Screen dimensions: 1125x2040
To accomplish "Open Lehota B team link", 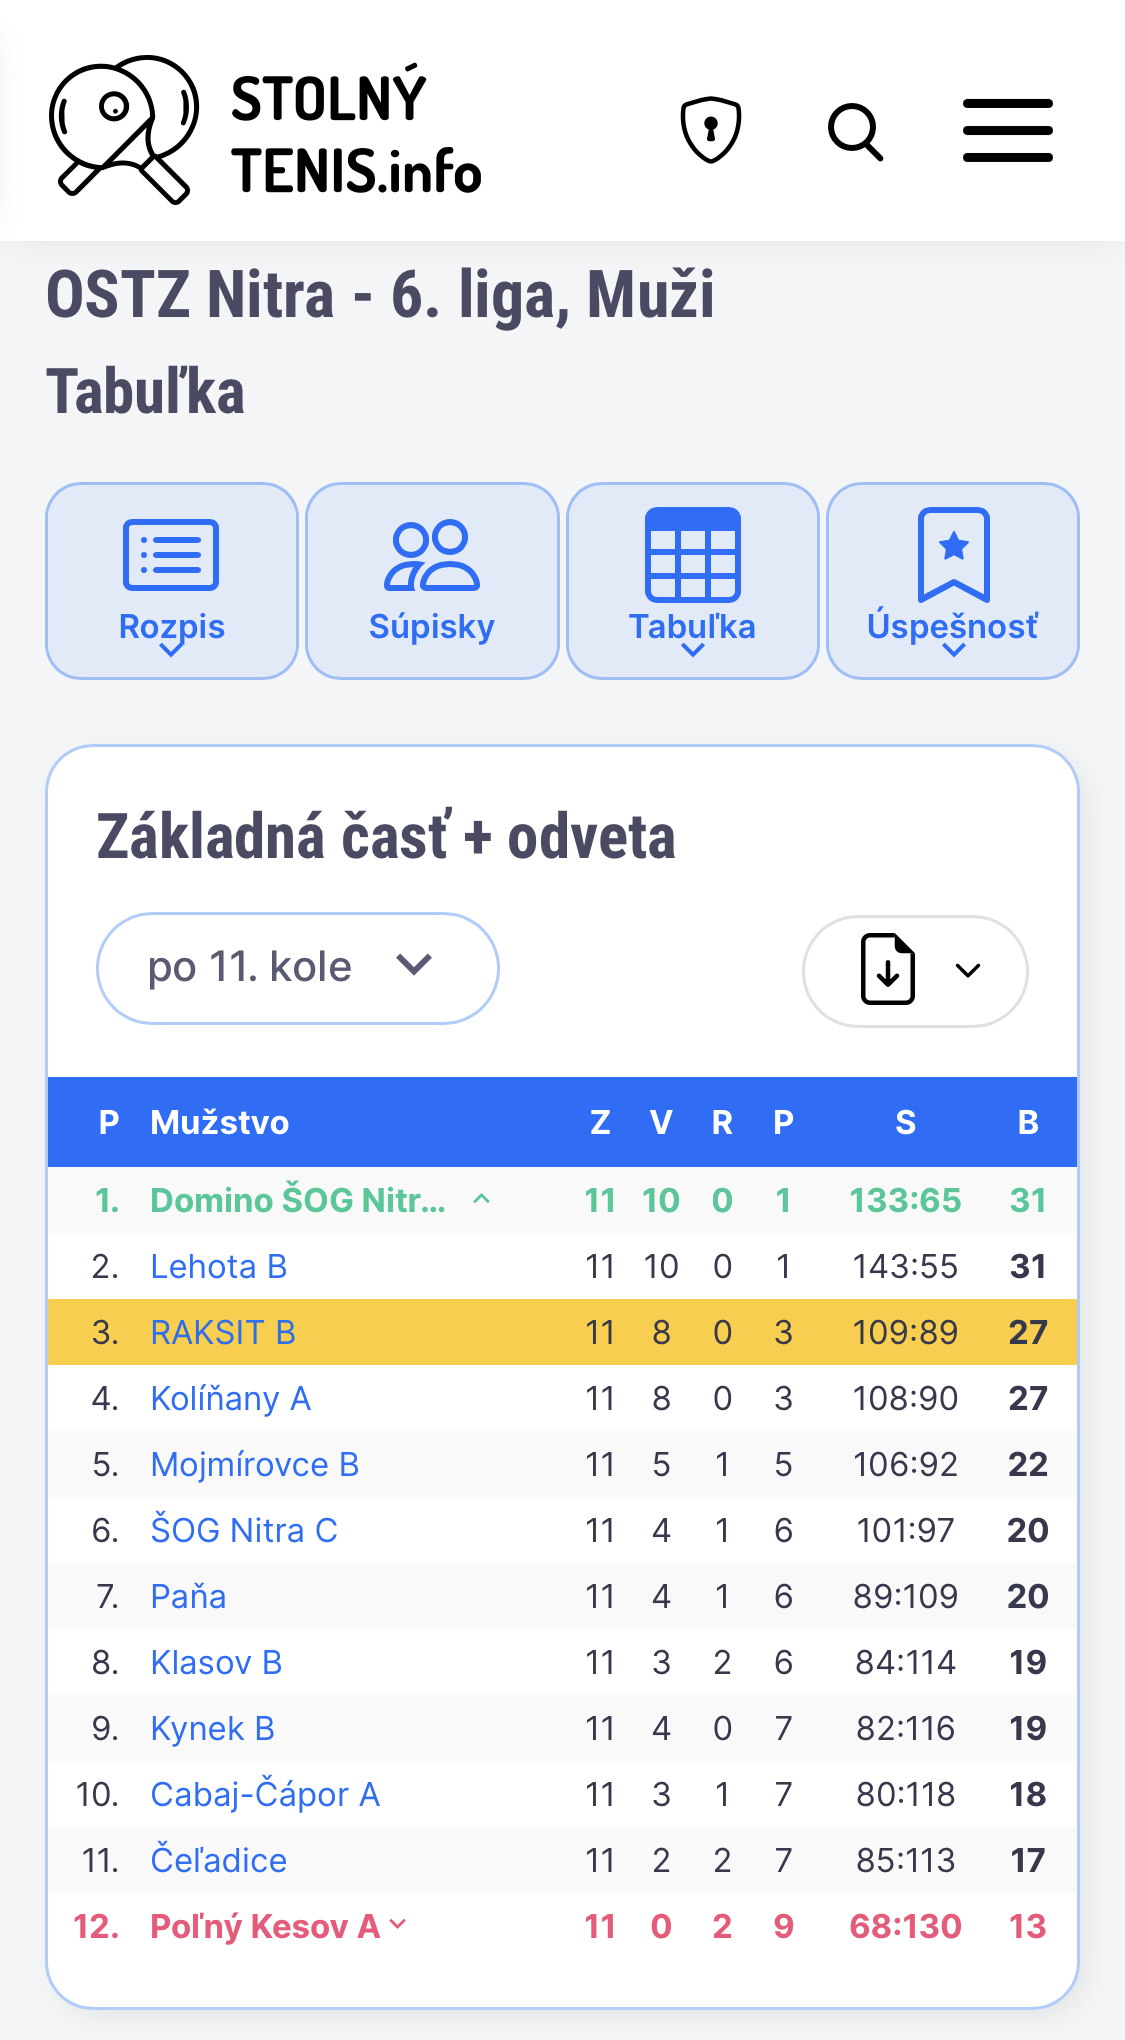I will [x=219, y=1266].
